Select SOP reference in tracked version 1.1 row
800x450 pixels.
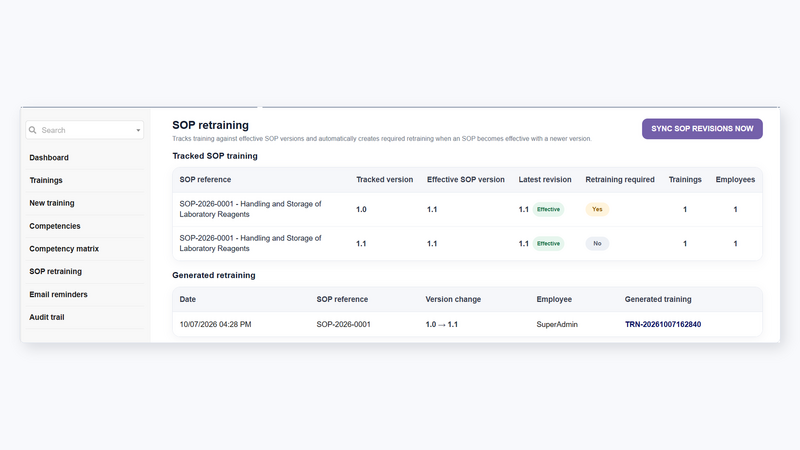[250, 243]
